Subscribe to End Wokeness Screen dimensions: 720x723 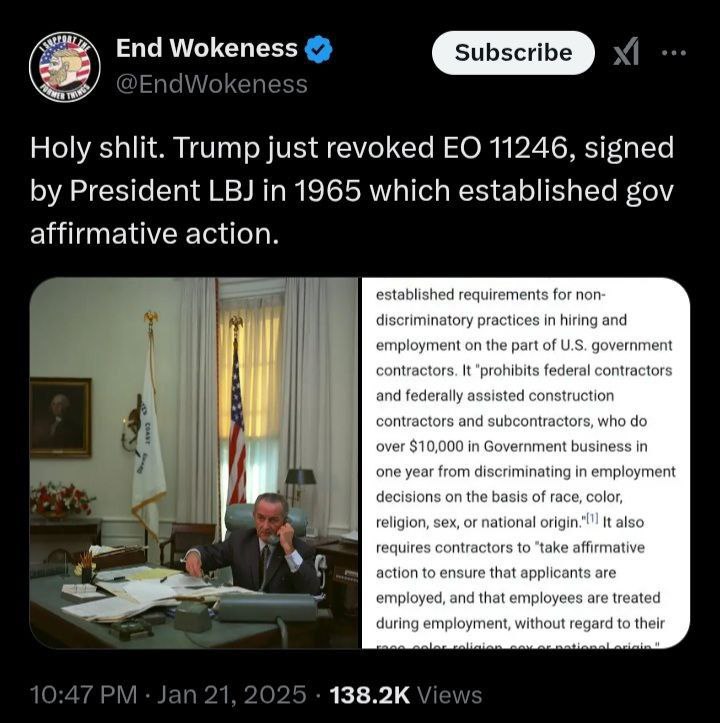point(513,53)
